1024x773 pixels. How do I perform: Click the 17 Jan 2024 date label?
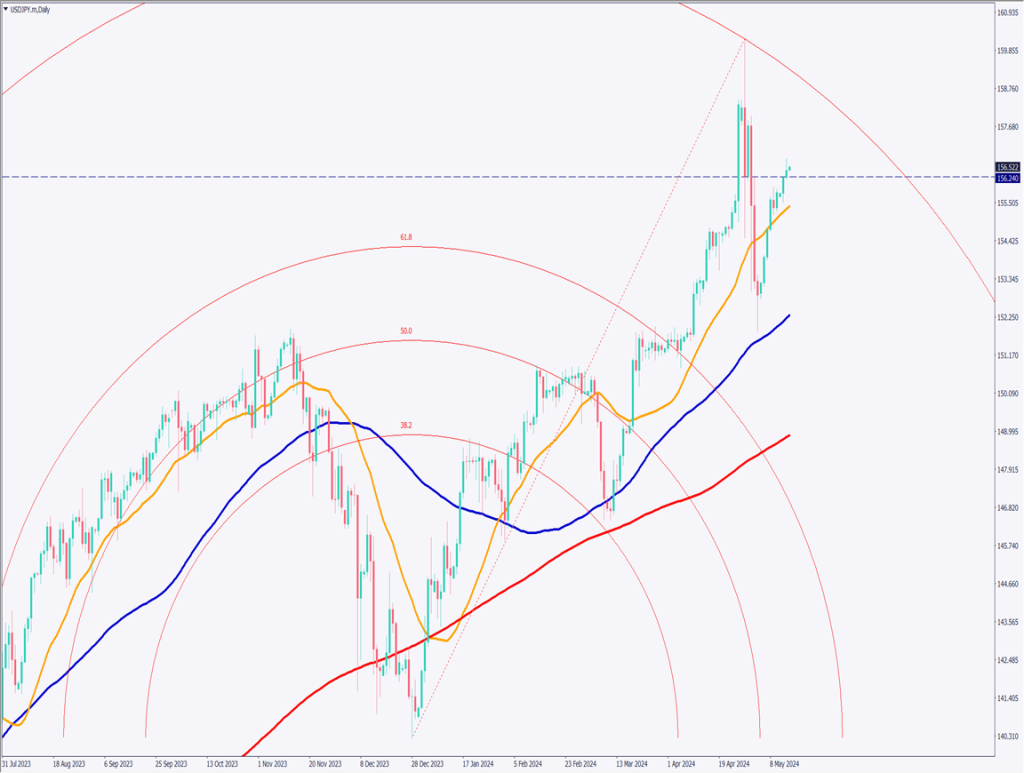pos(474,763)
